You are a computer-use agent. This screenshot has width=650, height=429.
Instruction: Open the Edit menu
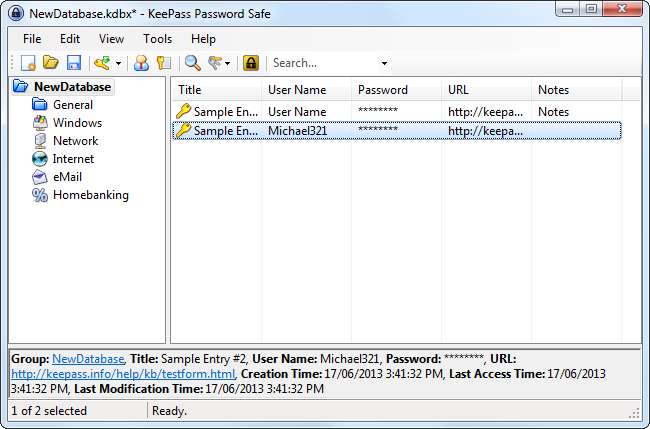point(70,39)
